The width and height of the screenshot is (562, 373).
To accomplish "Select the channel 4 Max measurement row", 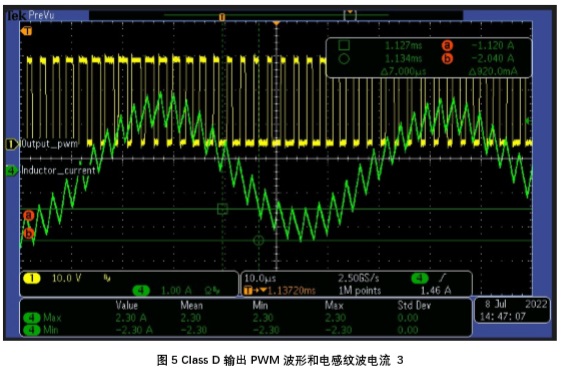I will 246,317.
